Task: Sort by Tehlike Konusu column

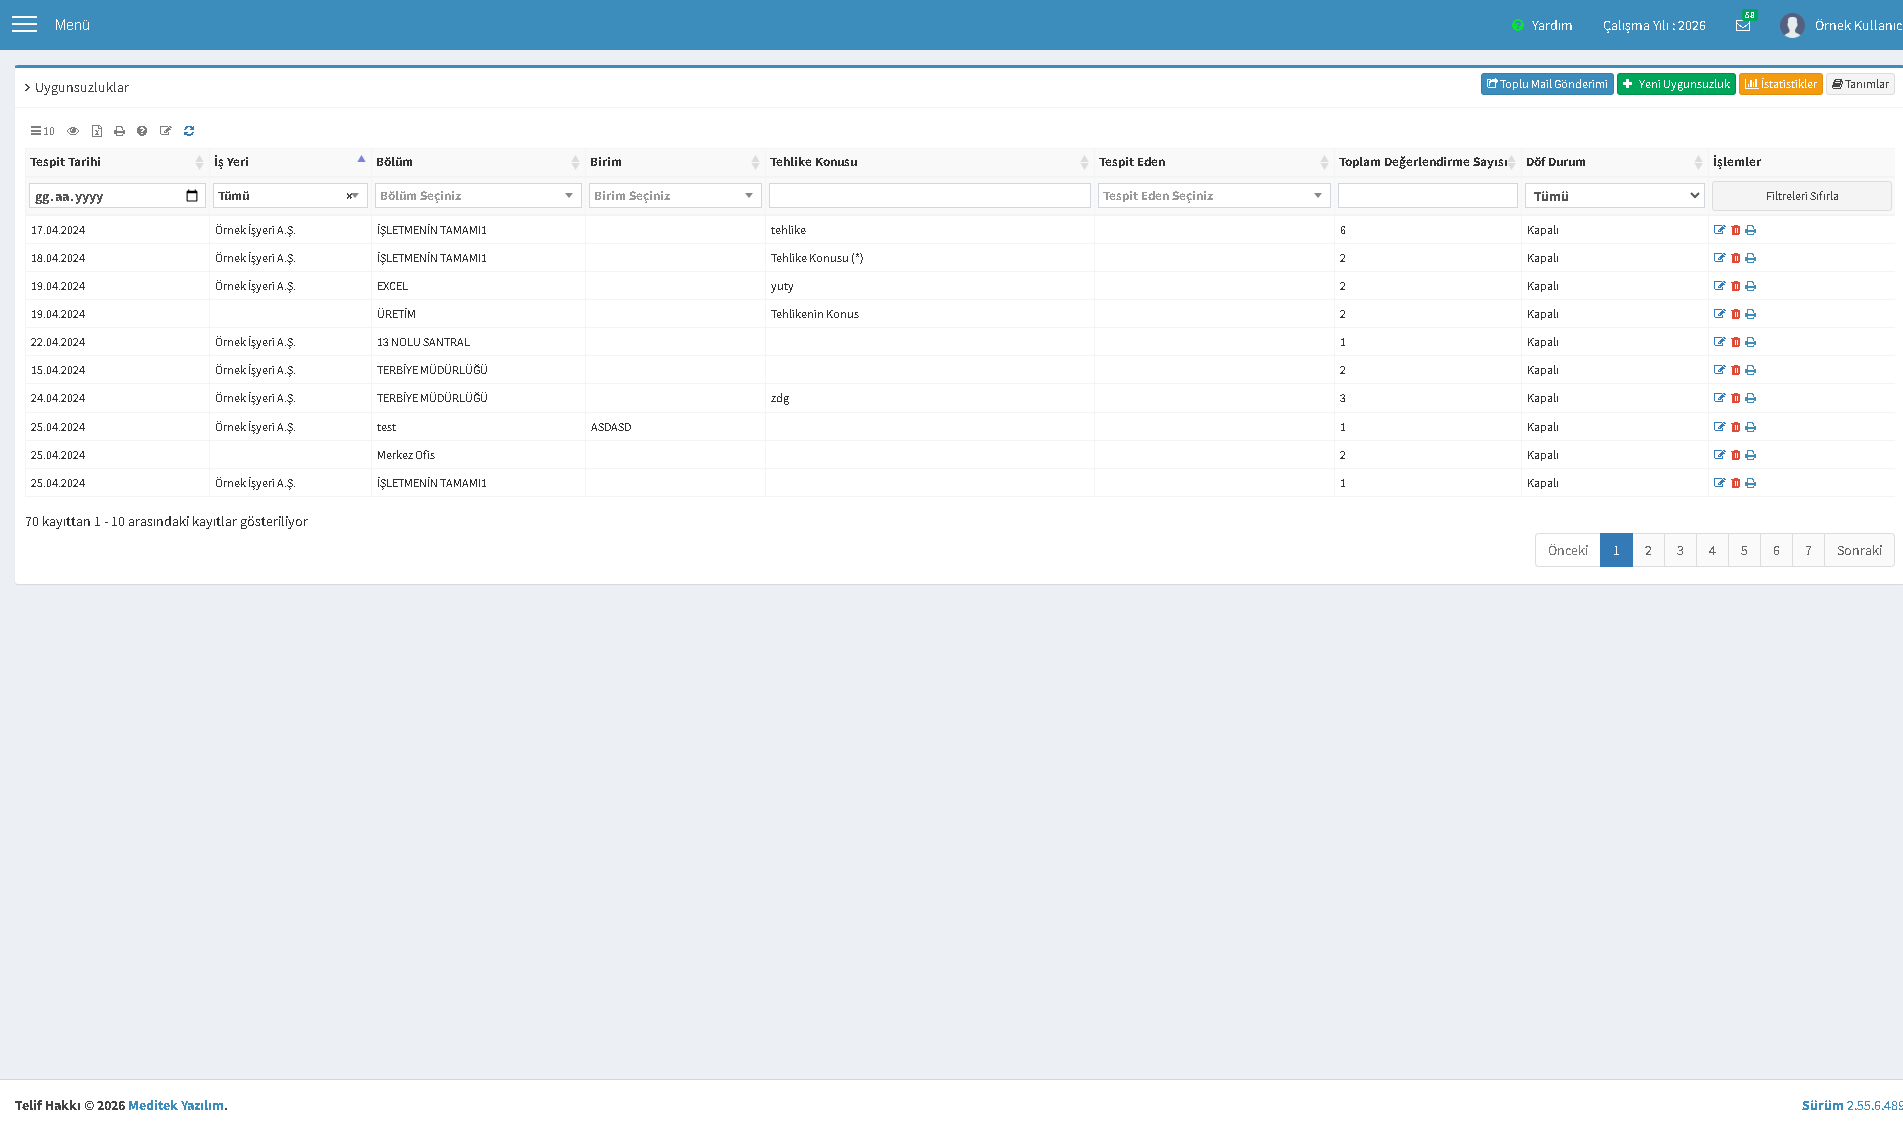Action: pyautogui.click(x=929, y=162)
